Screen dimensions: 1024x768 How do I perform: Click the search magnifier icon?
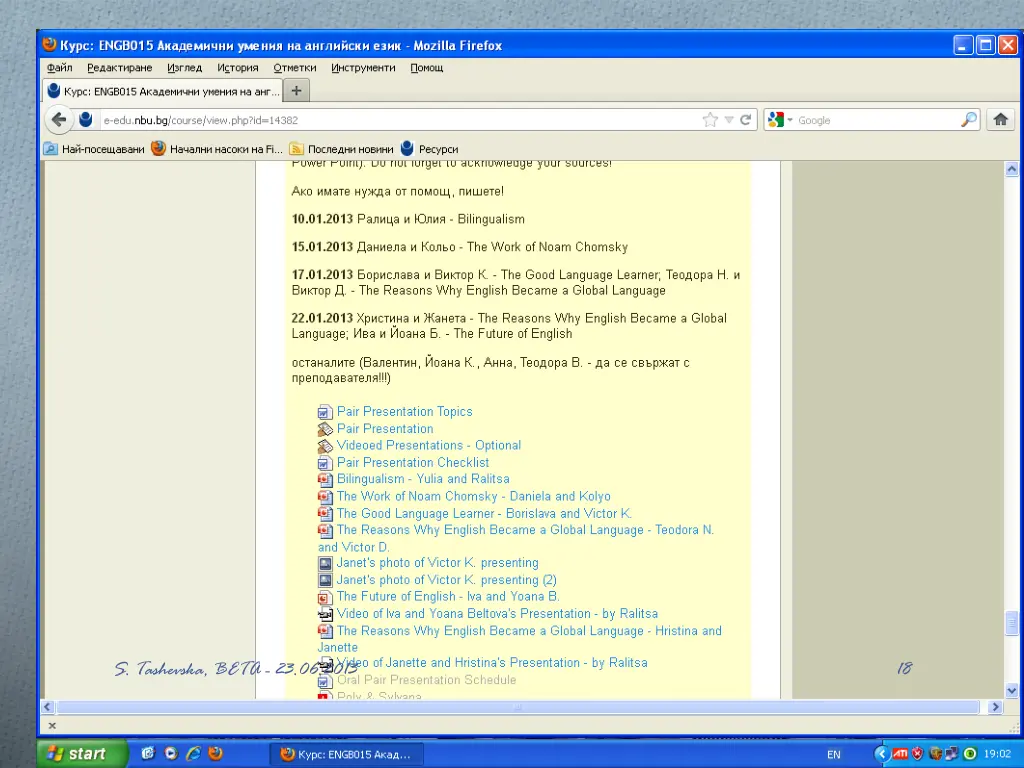click(969, 120)
